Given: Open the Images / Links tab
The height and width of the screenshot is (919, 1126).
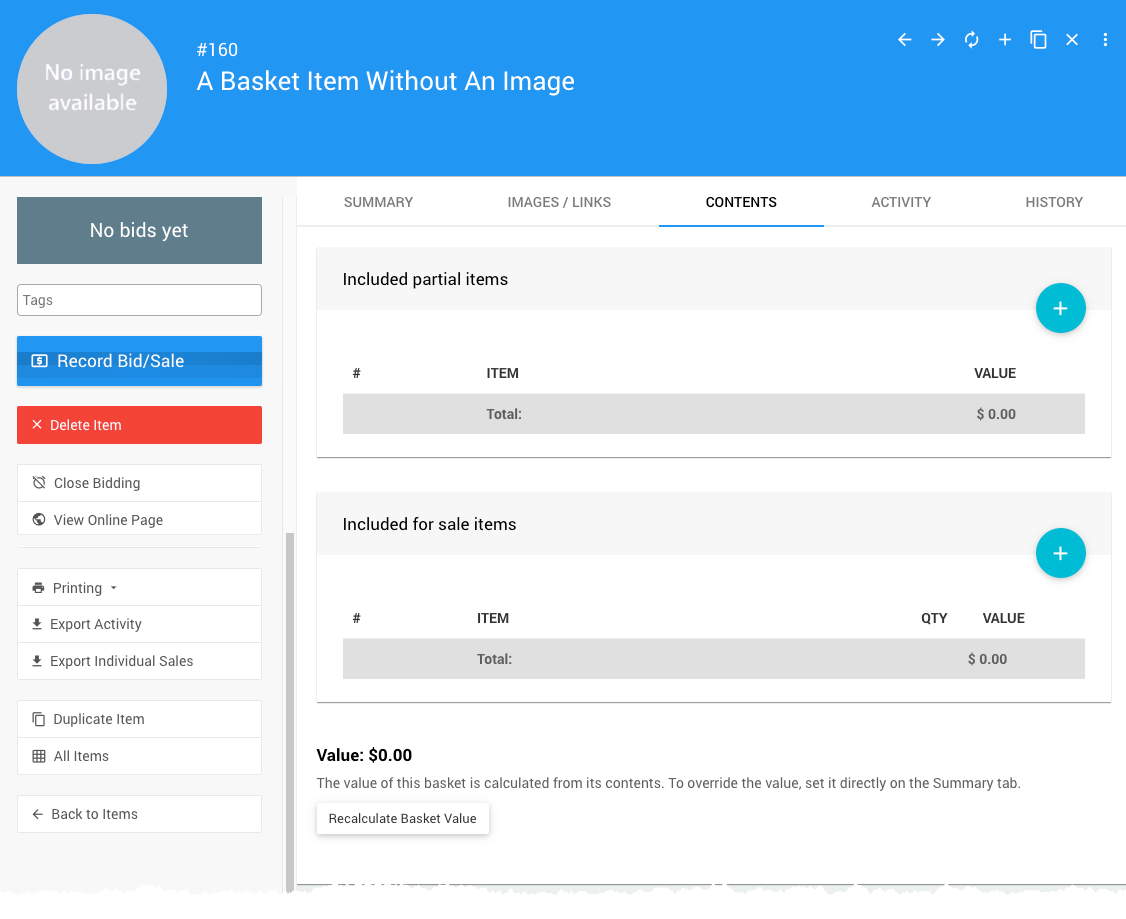Looking at the screenshot, I should [x=559, y=202].
